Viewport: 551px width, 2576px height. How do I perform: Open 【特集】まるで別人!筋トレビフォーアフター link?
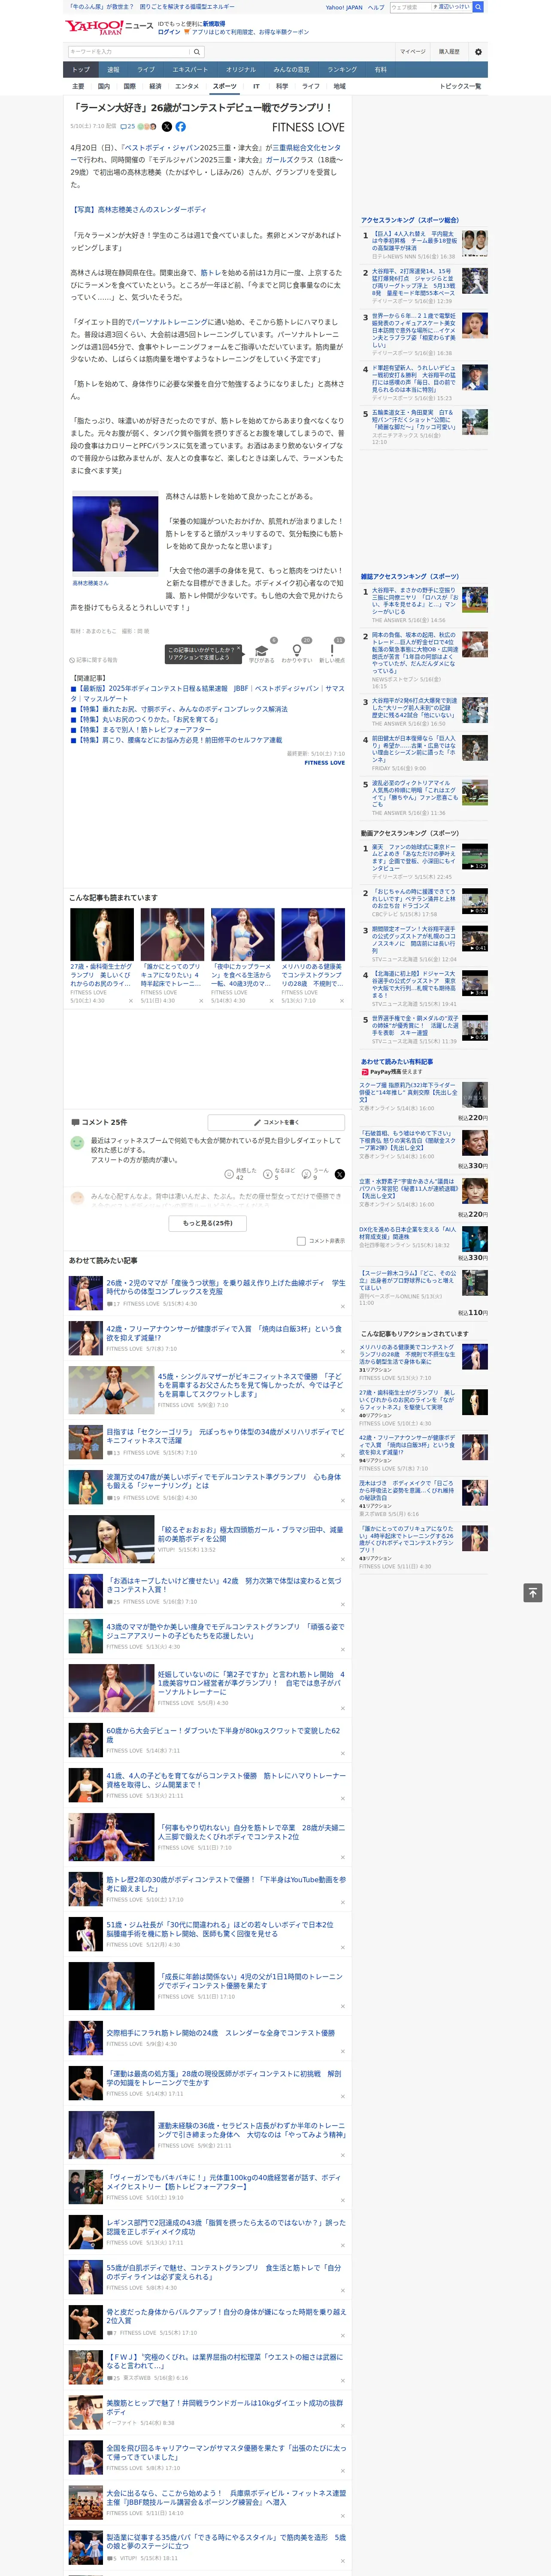(141, 730)
